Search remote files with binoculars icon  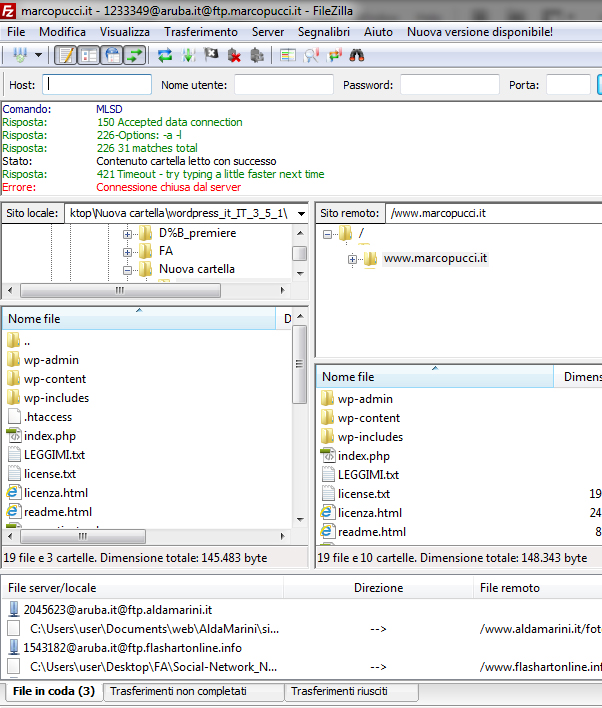tap(357, 56)
